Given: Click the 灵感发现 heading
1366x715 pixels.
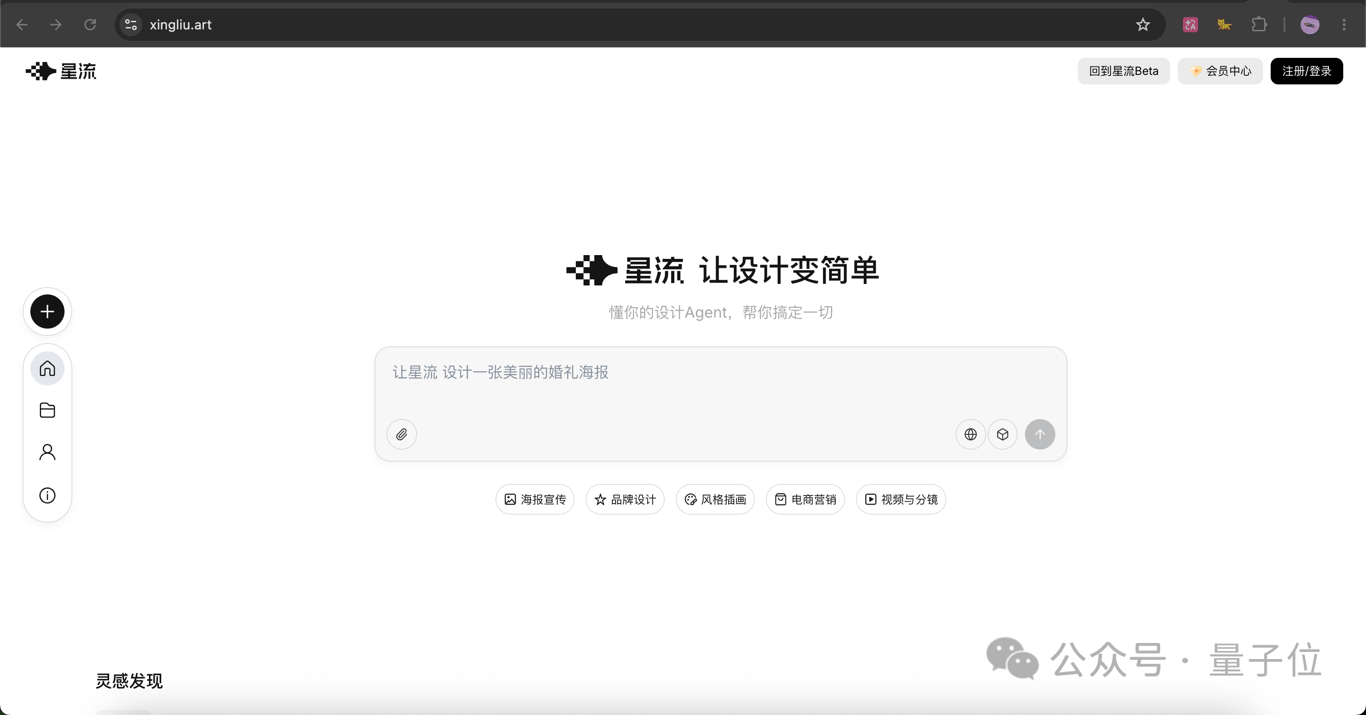Looking at the screenshot, I should (129, 681).
